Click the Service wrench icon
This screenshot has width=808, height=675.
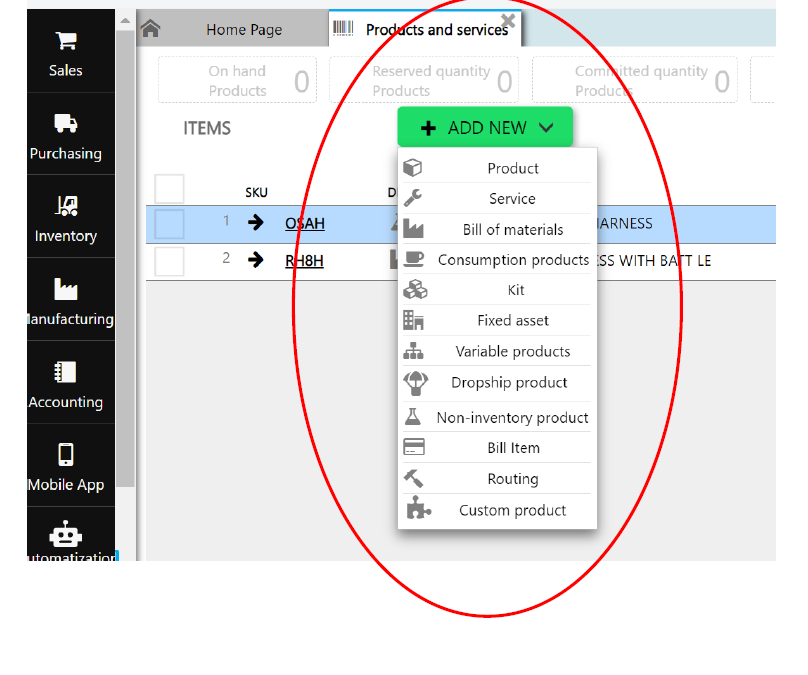[413, 198]
